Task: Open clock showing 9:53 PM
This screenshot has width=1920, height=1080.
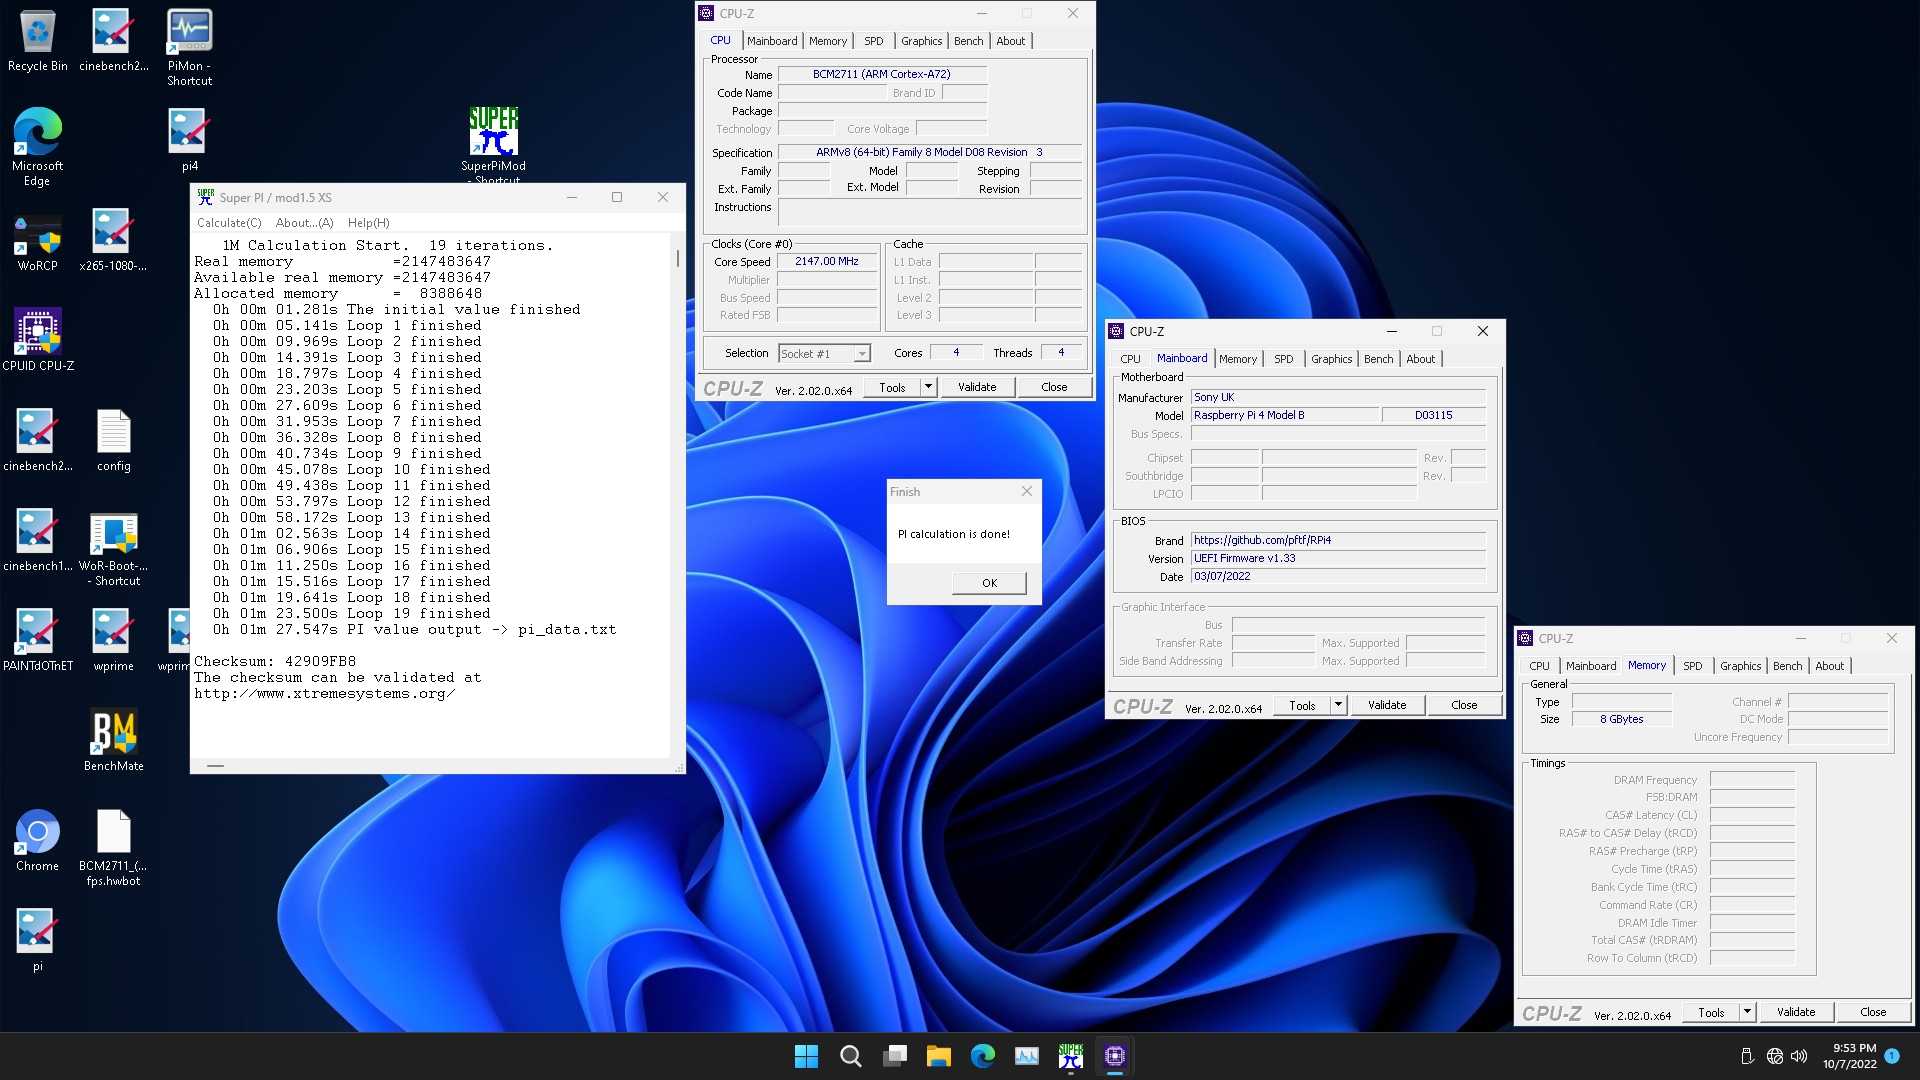Action: [x=1849, y=1056]
